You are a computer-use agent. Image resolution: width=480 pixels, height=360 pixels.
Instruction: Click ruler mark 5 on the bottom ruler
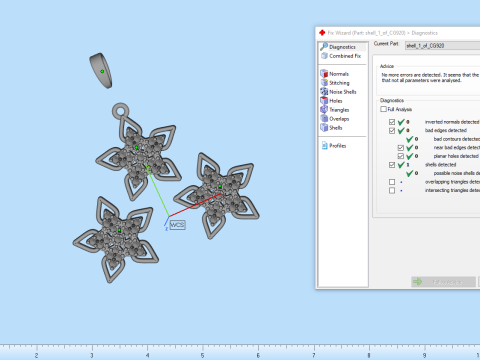click(202, 355)
